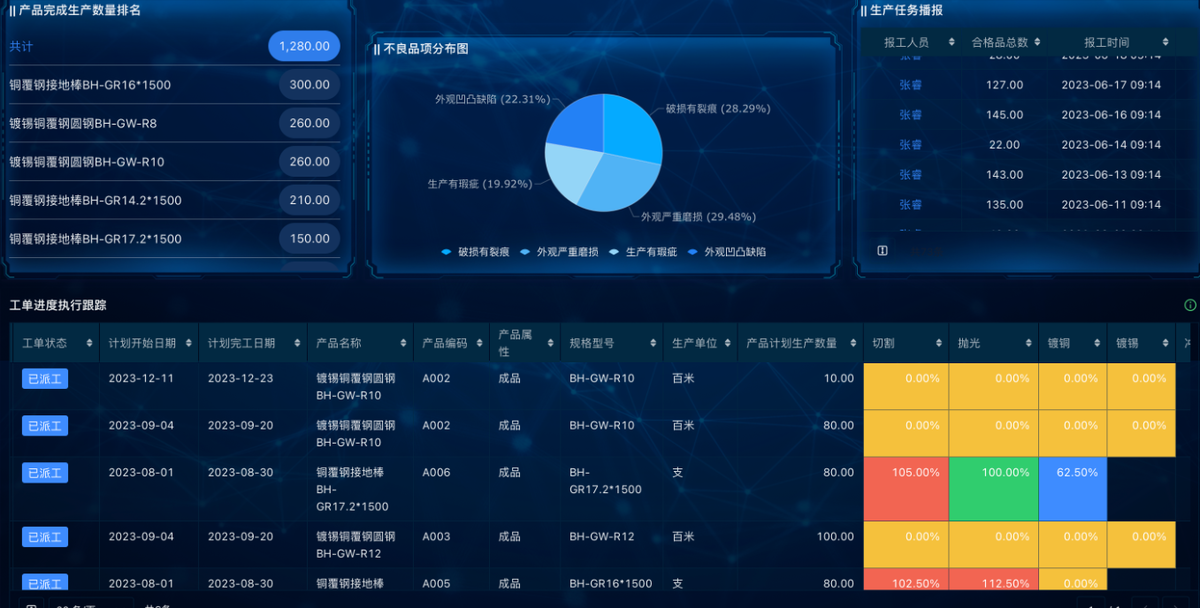Click the red 112.50% 抛光 cell
This screenshot has height=608, width=1200.
[994, 580]
